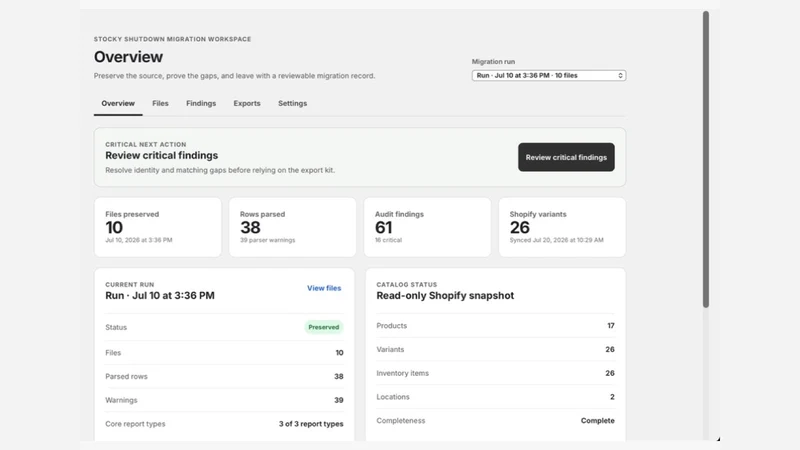Click the Core report types label
The image size is (800, 450).
pyautogui.click(x=135, y=424)
